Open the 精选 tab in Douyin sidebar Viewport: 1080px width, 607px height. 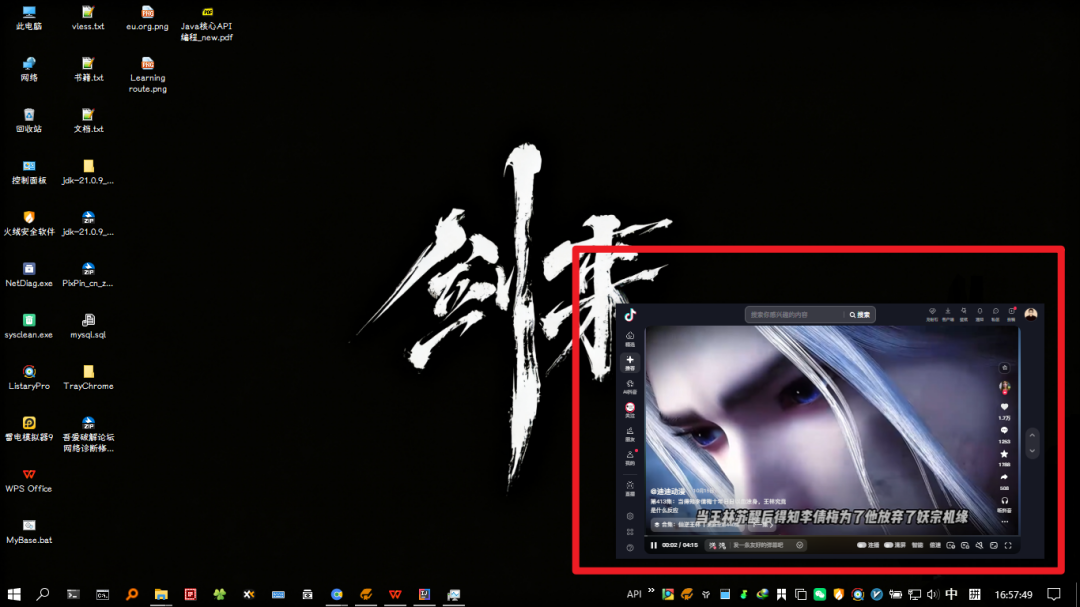(630, 338)
